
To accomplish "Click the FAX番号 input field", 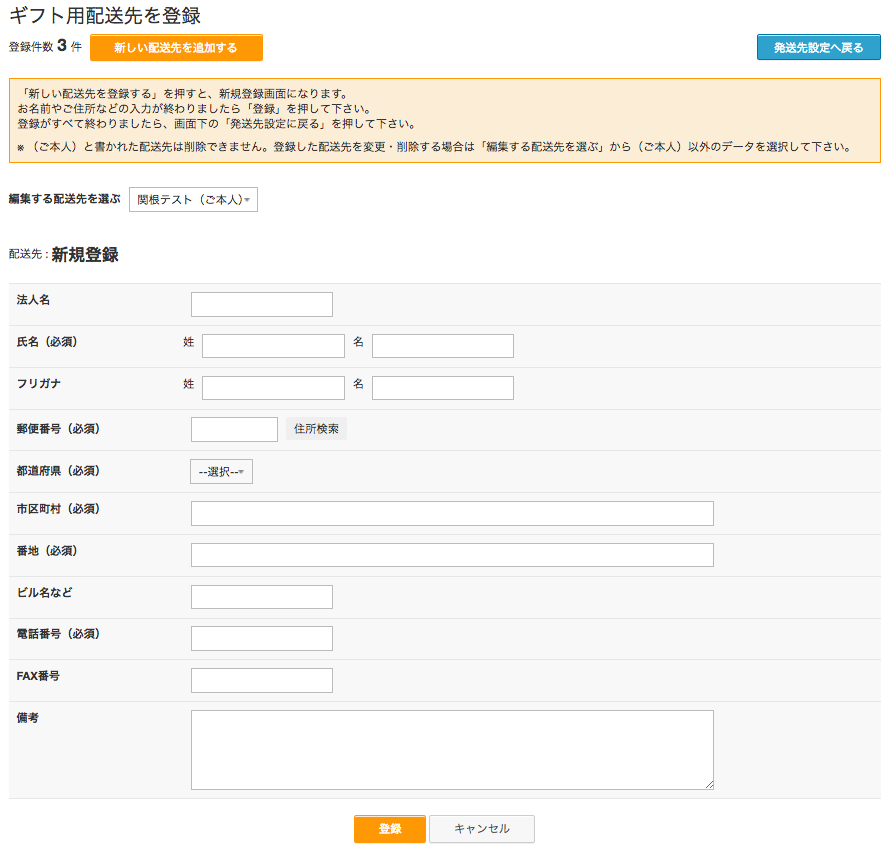I will (262, 681).
